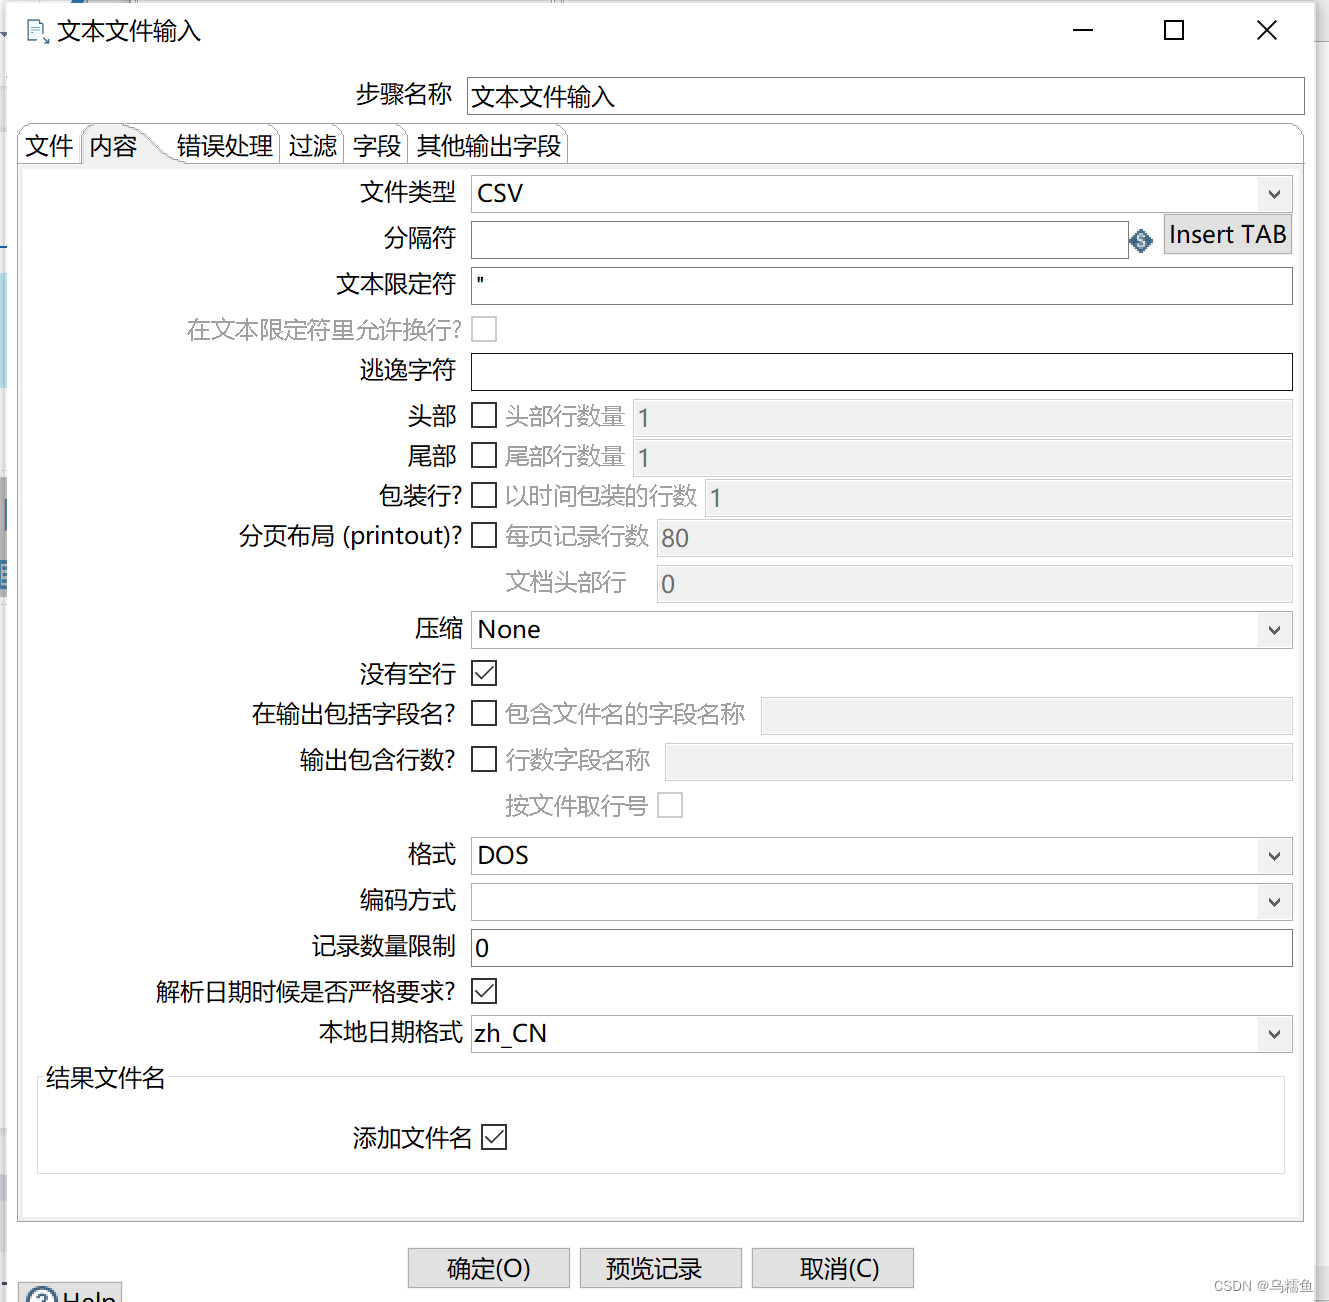This screenshot has width=1329, height=1302.
Task: Click the 分隔符 input field
Action: [800, 240]
